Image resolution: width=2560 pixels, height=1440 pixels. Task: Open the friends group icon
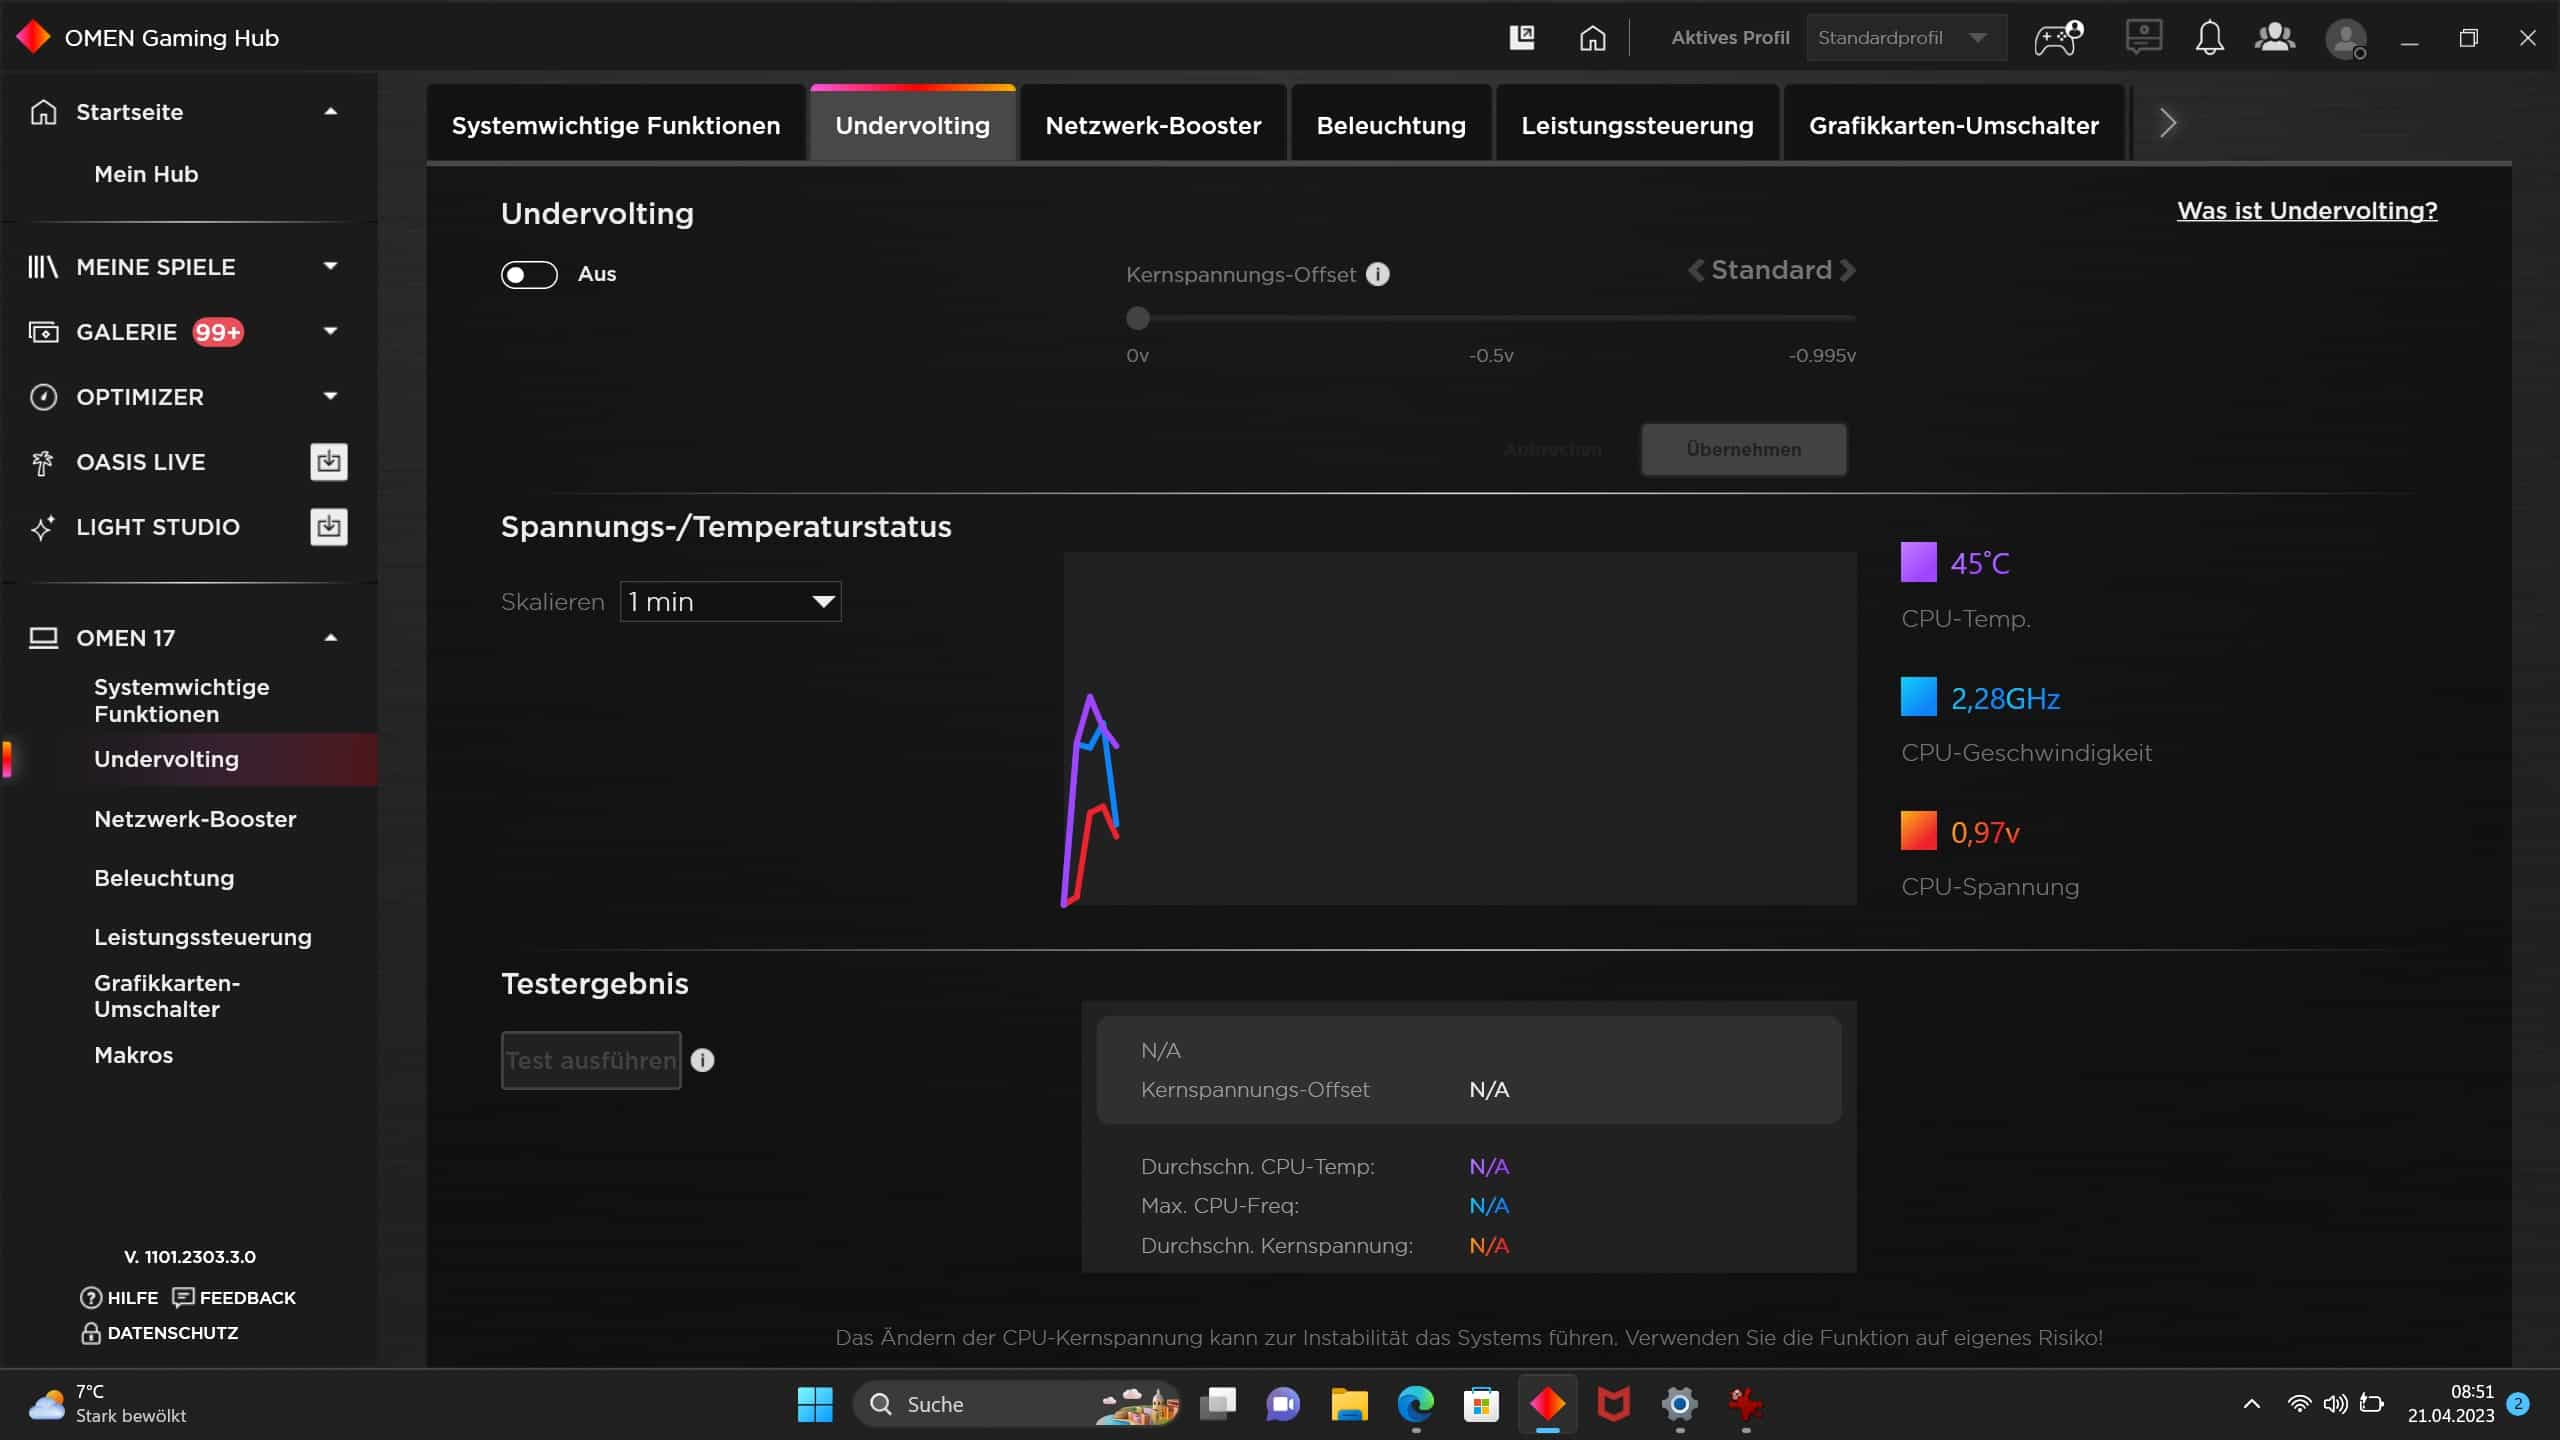pos(2275,38)
